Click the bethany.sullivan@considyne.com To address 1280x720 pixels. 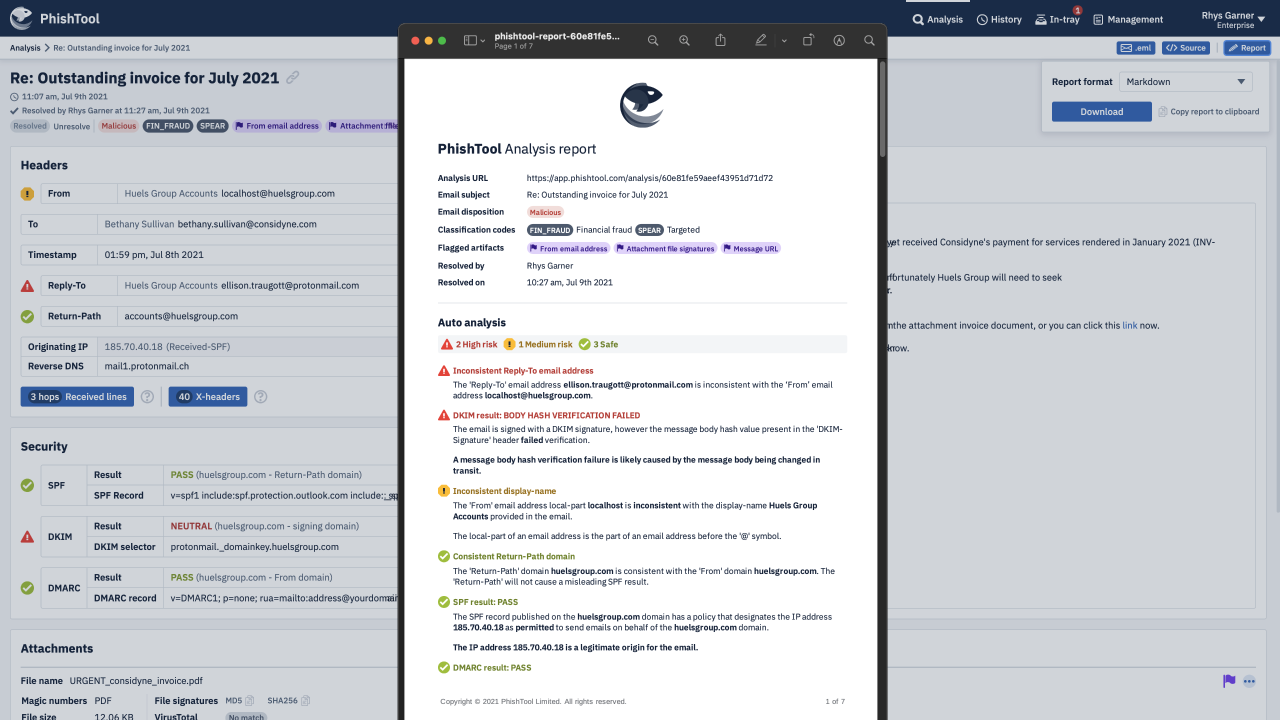247,225
